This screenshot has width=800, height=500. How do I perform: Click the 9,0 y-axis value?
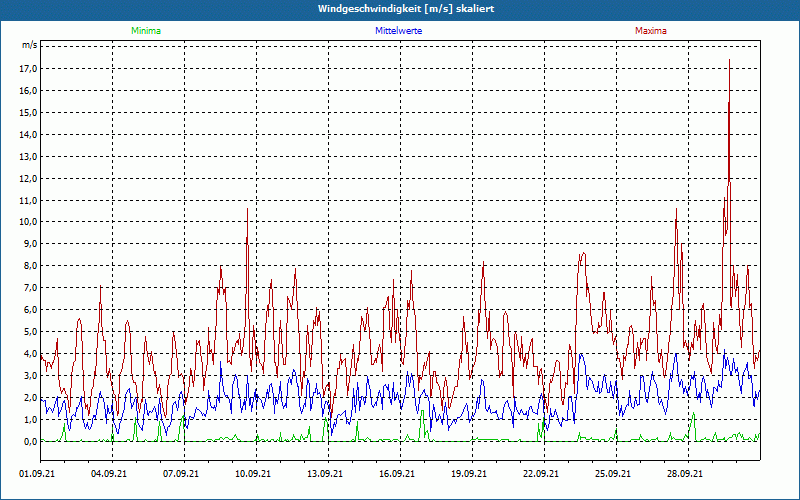[x=31, y=243]
